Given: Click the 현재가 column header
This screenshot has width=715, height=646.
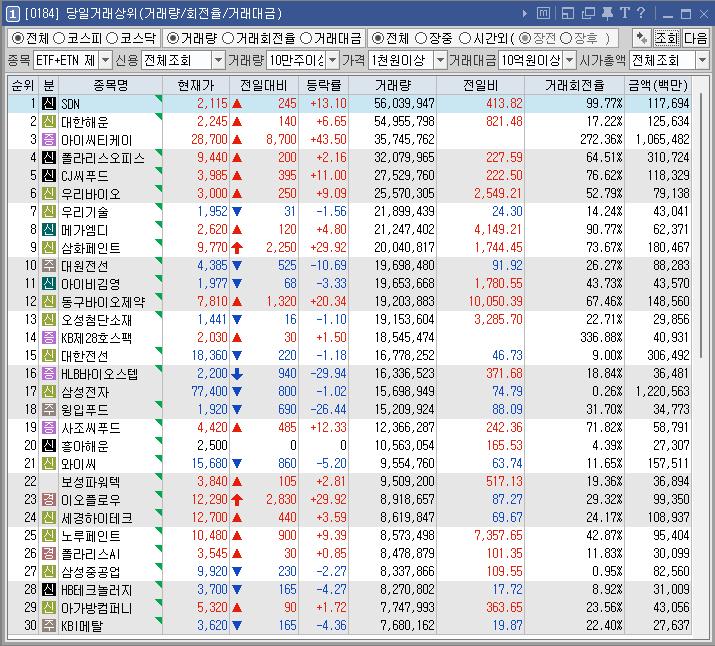Looking at the screenshot, I should [x=196, y=85].
